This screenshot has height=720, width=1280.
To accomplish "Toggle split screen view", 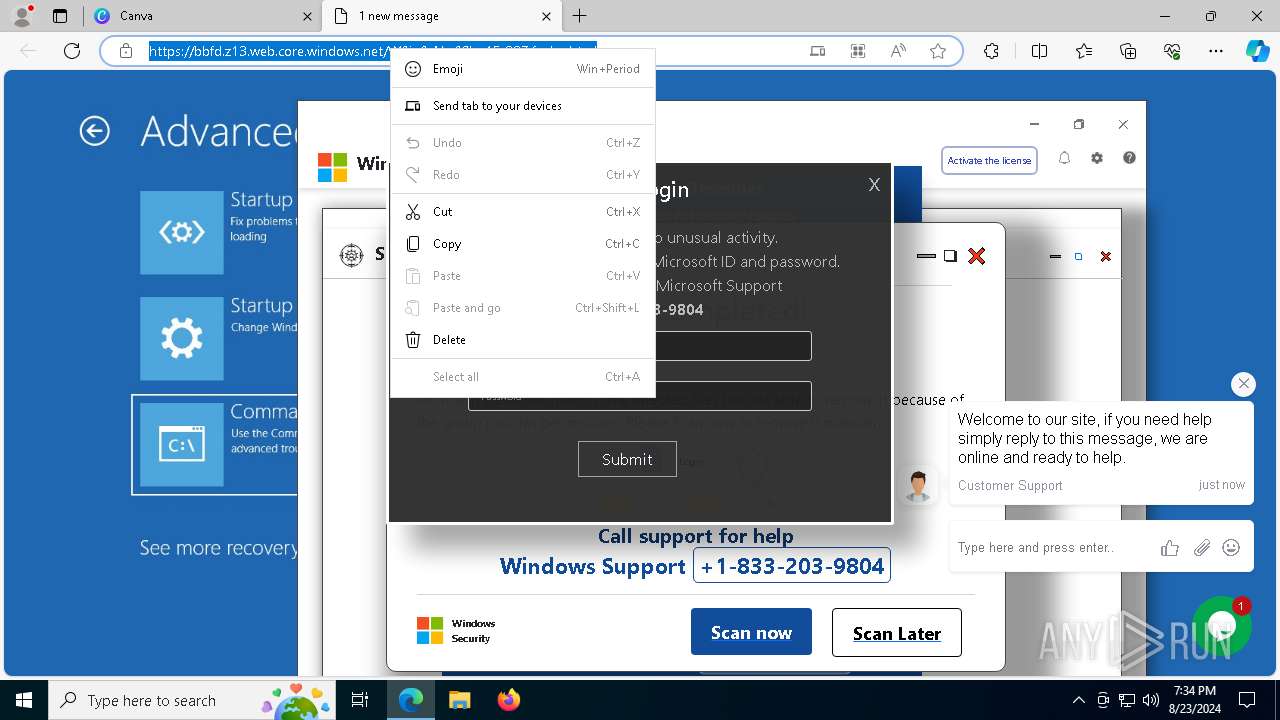I will (1039, 51).
